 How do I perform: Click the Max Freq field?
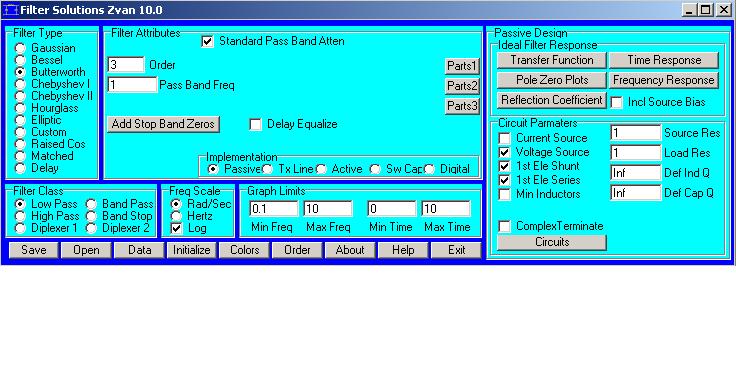[328, 208]
